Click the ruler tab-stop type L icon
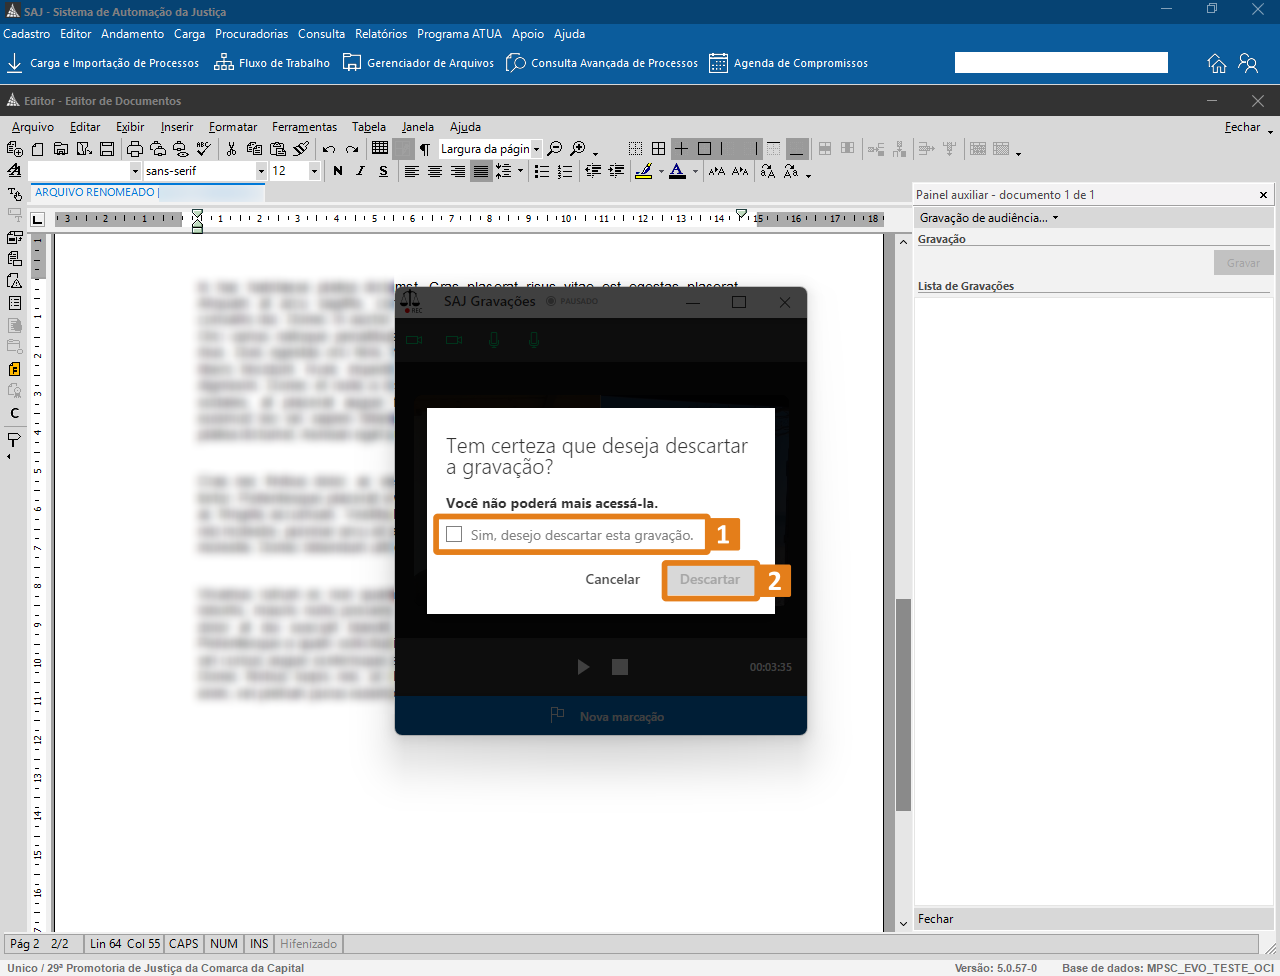 point(38,219)
